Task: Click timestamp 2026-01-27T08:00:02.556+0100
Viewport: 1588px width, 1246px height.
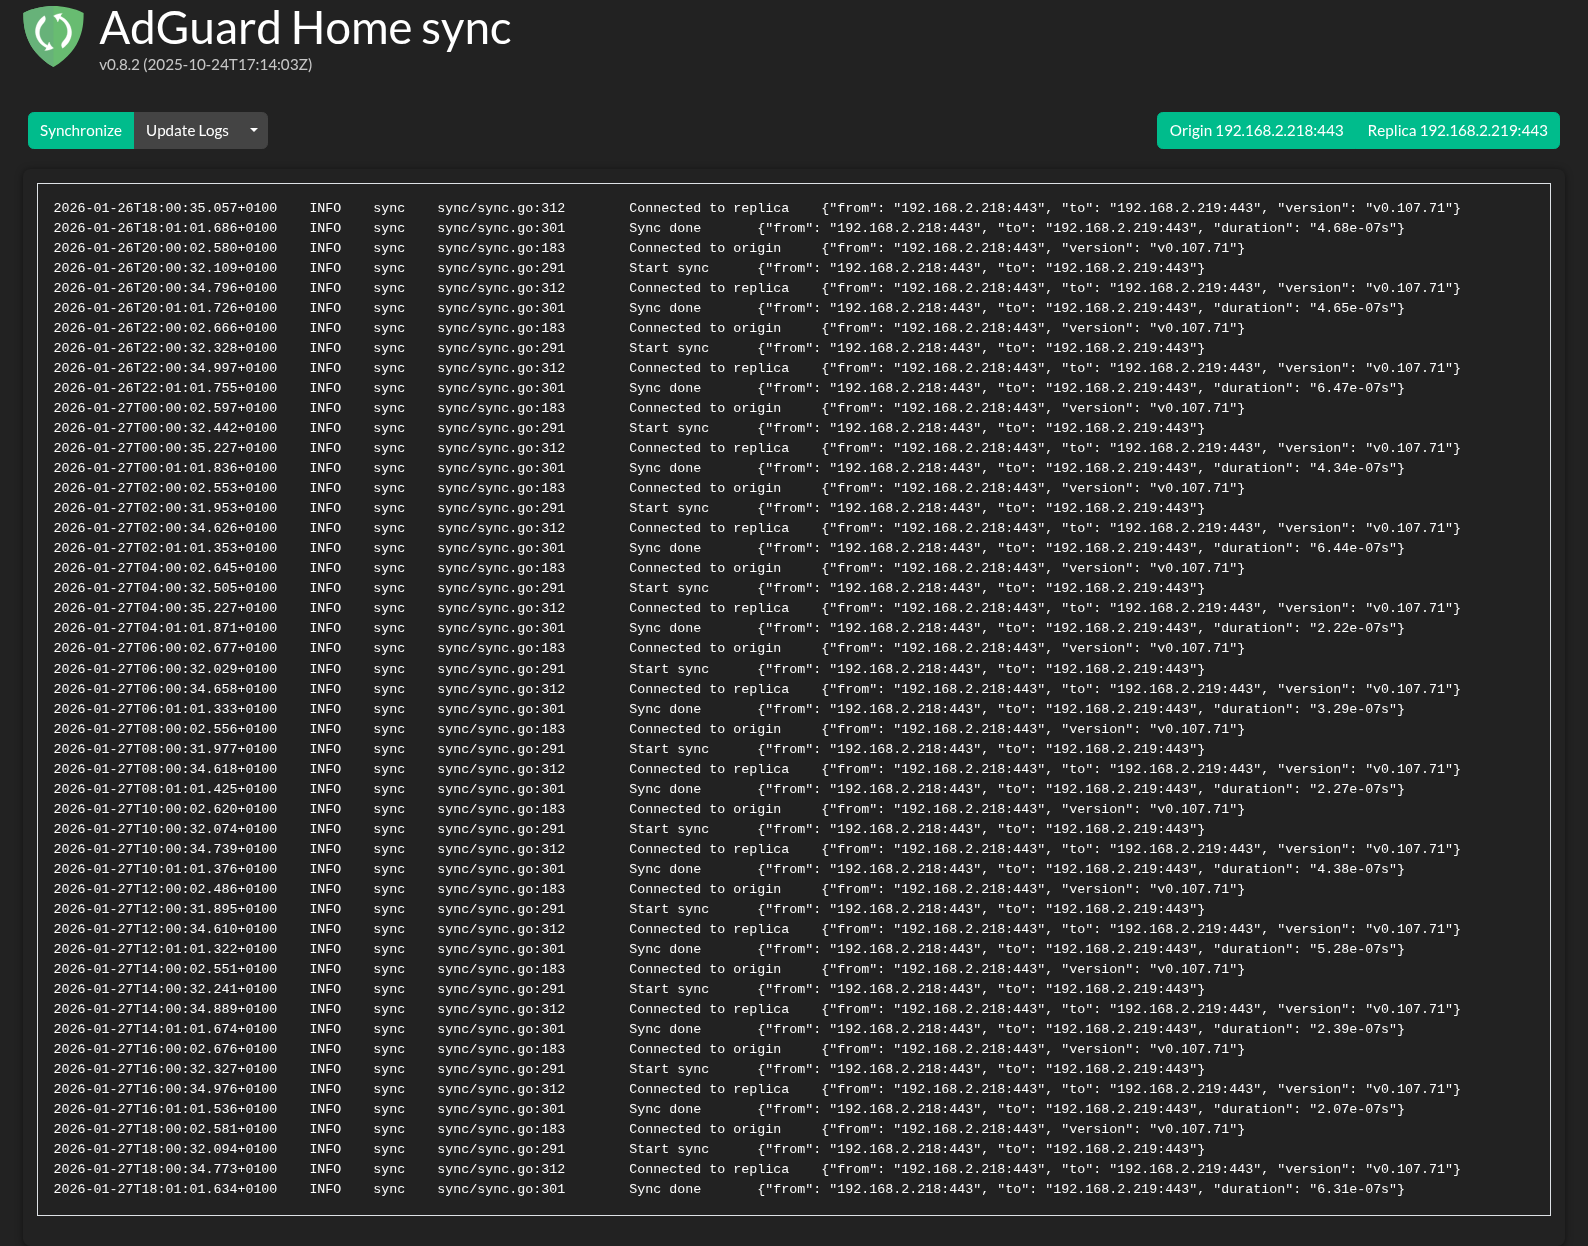Action: (x=165, y=729)
